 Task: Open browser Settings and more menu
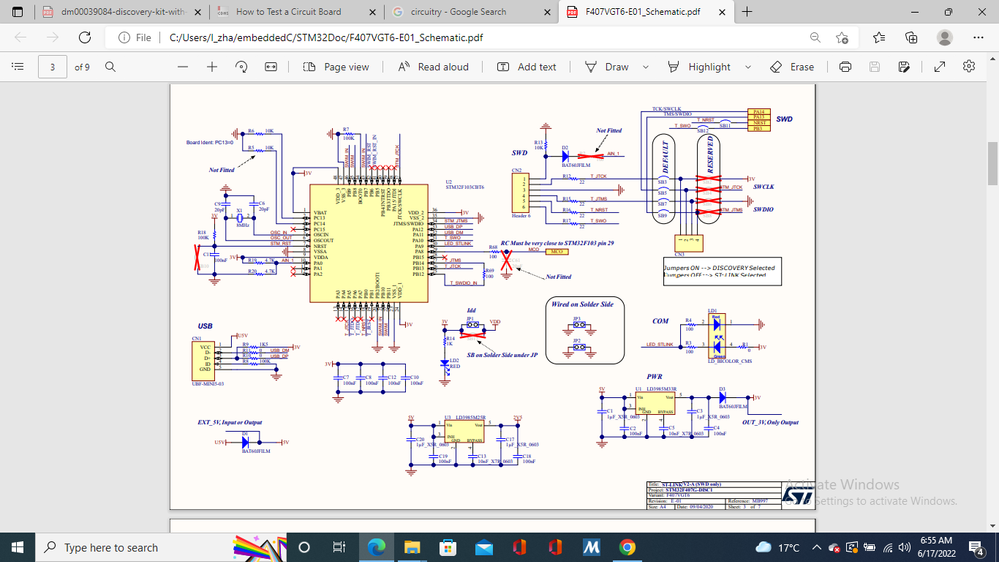point(978,38)
